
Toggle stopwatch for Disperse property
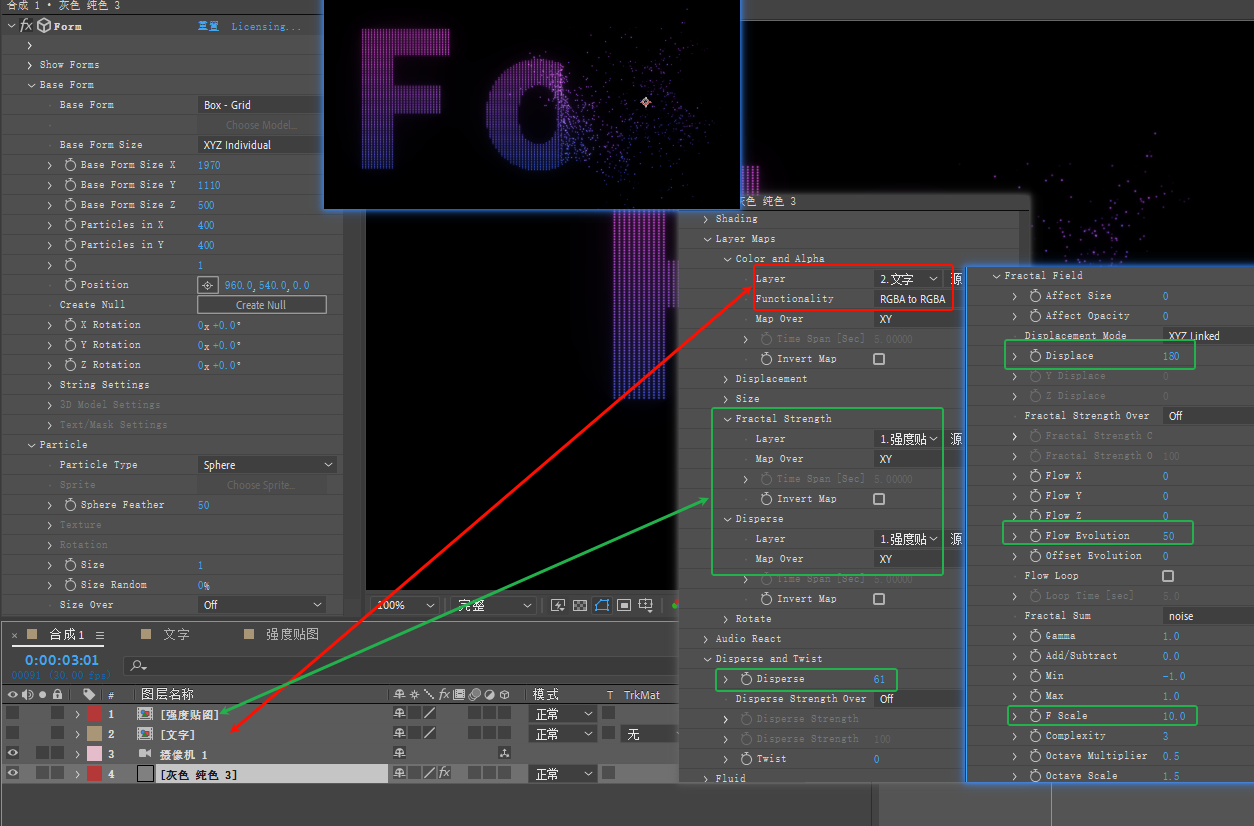point(746,679)
